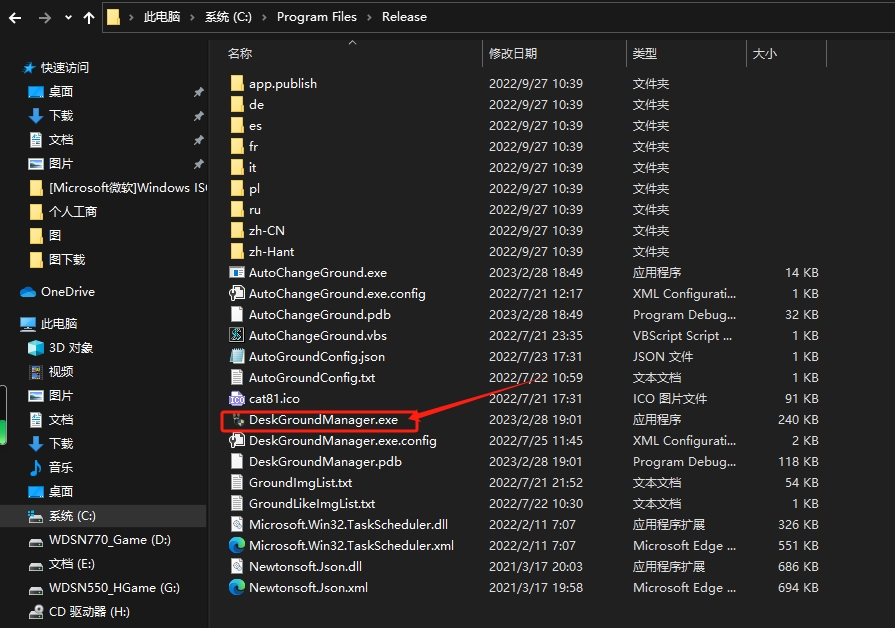Open recent locations dropdown arrow
Image resolution: width=895 pixels, height=628 pixels.
(x=68, y=18)
